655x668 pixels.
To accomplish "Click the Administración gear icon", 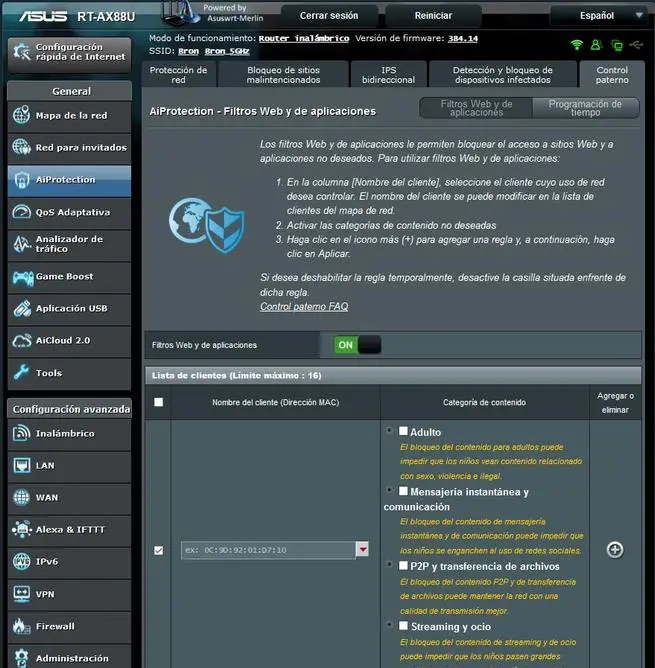I will 21,657.
